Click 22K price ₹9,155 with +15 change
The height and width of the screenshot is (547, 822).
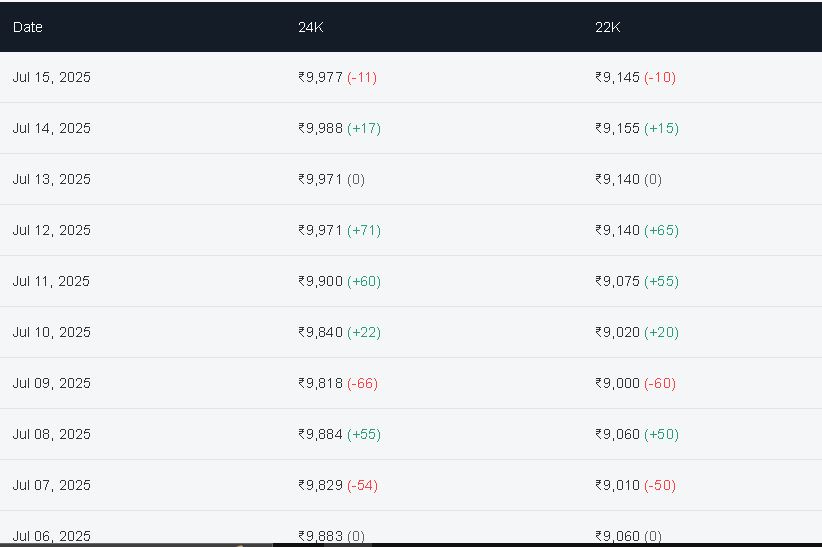pyautogui.click(x=637, y=128)
